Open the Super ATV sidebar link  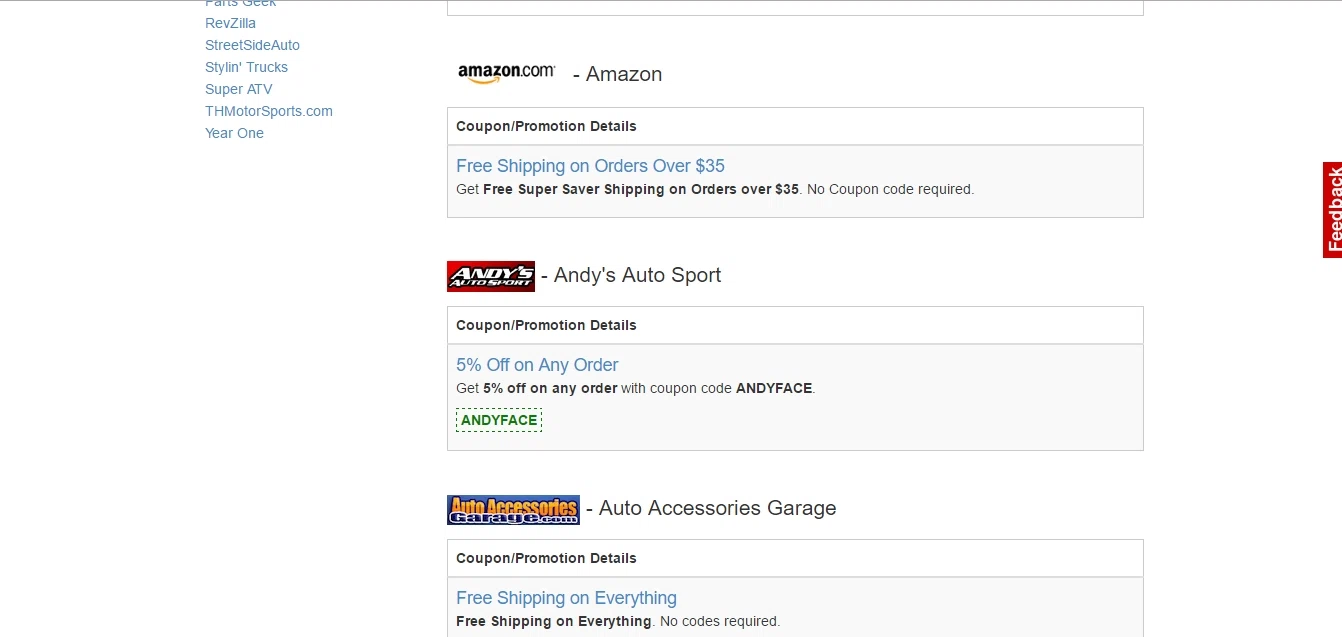pos(238,89)
